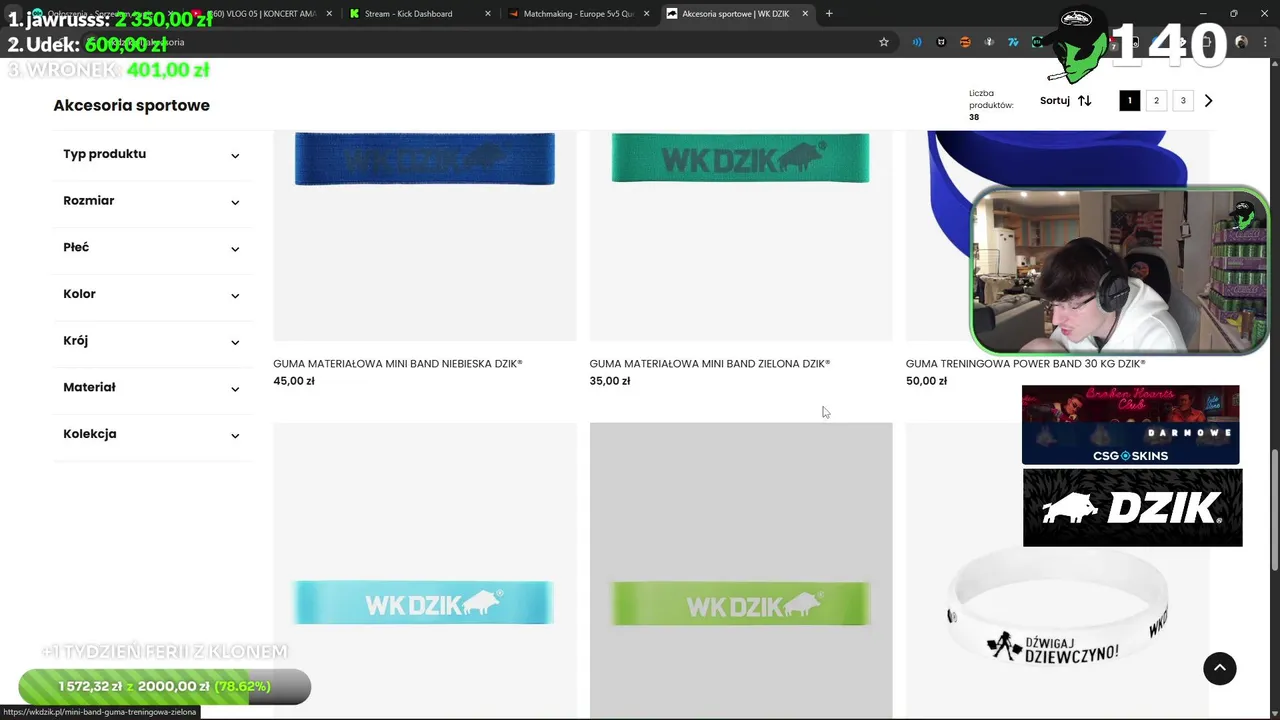Expand the Typ produktu filter
The width and height of the screenshot is (1280, 720).
(x=152, y=155)
